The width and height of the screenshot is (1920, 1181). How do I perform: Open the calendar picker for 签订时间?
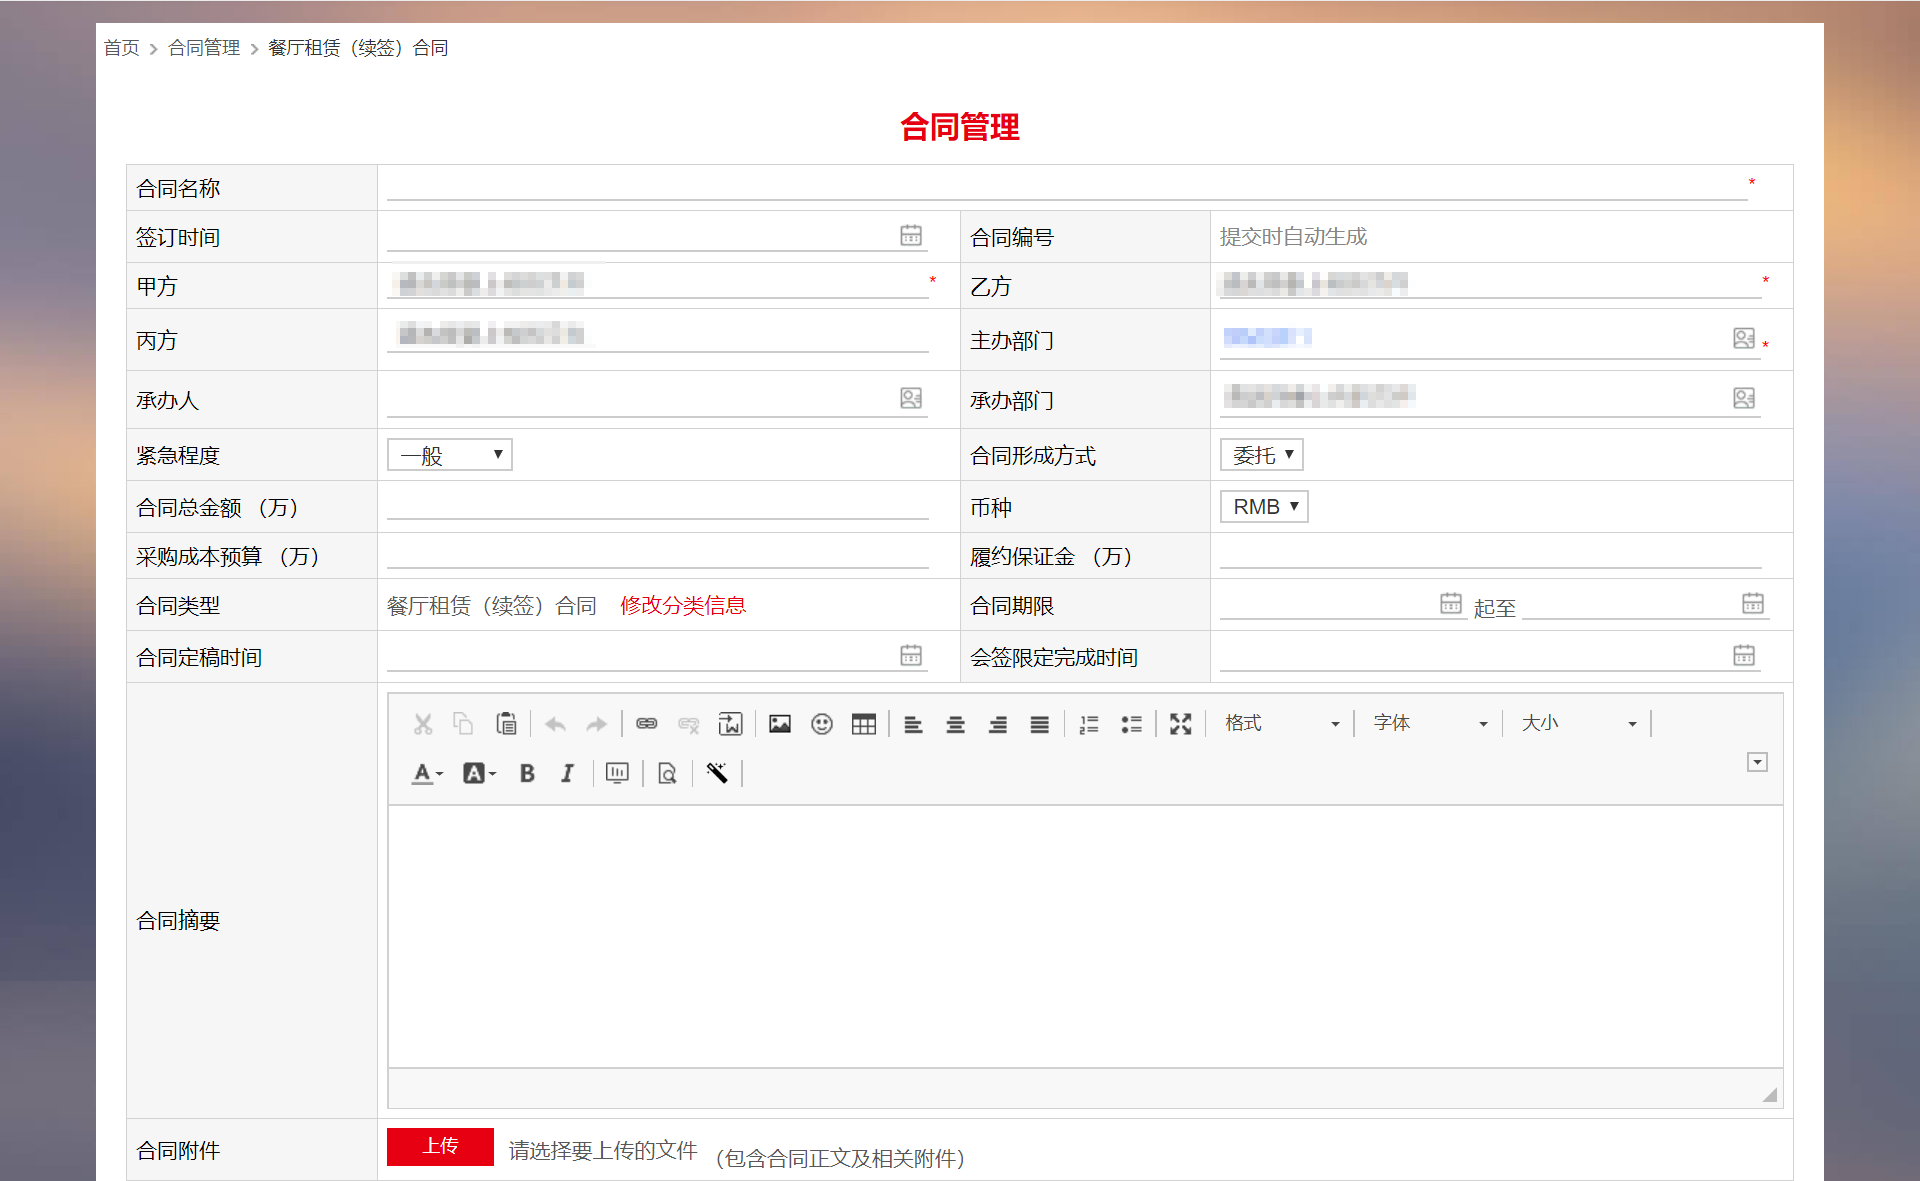click(911, 235)
